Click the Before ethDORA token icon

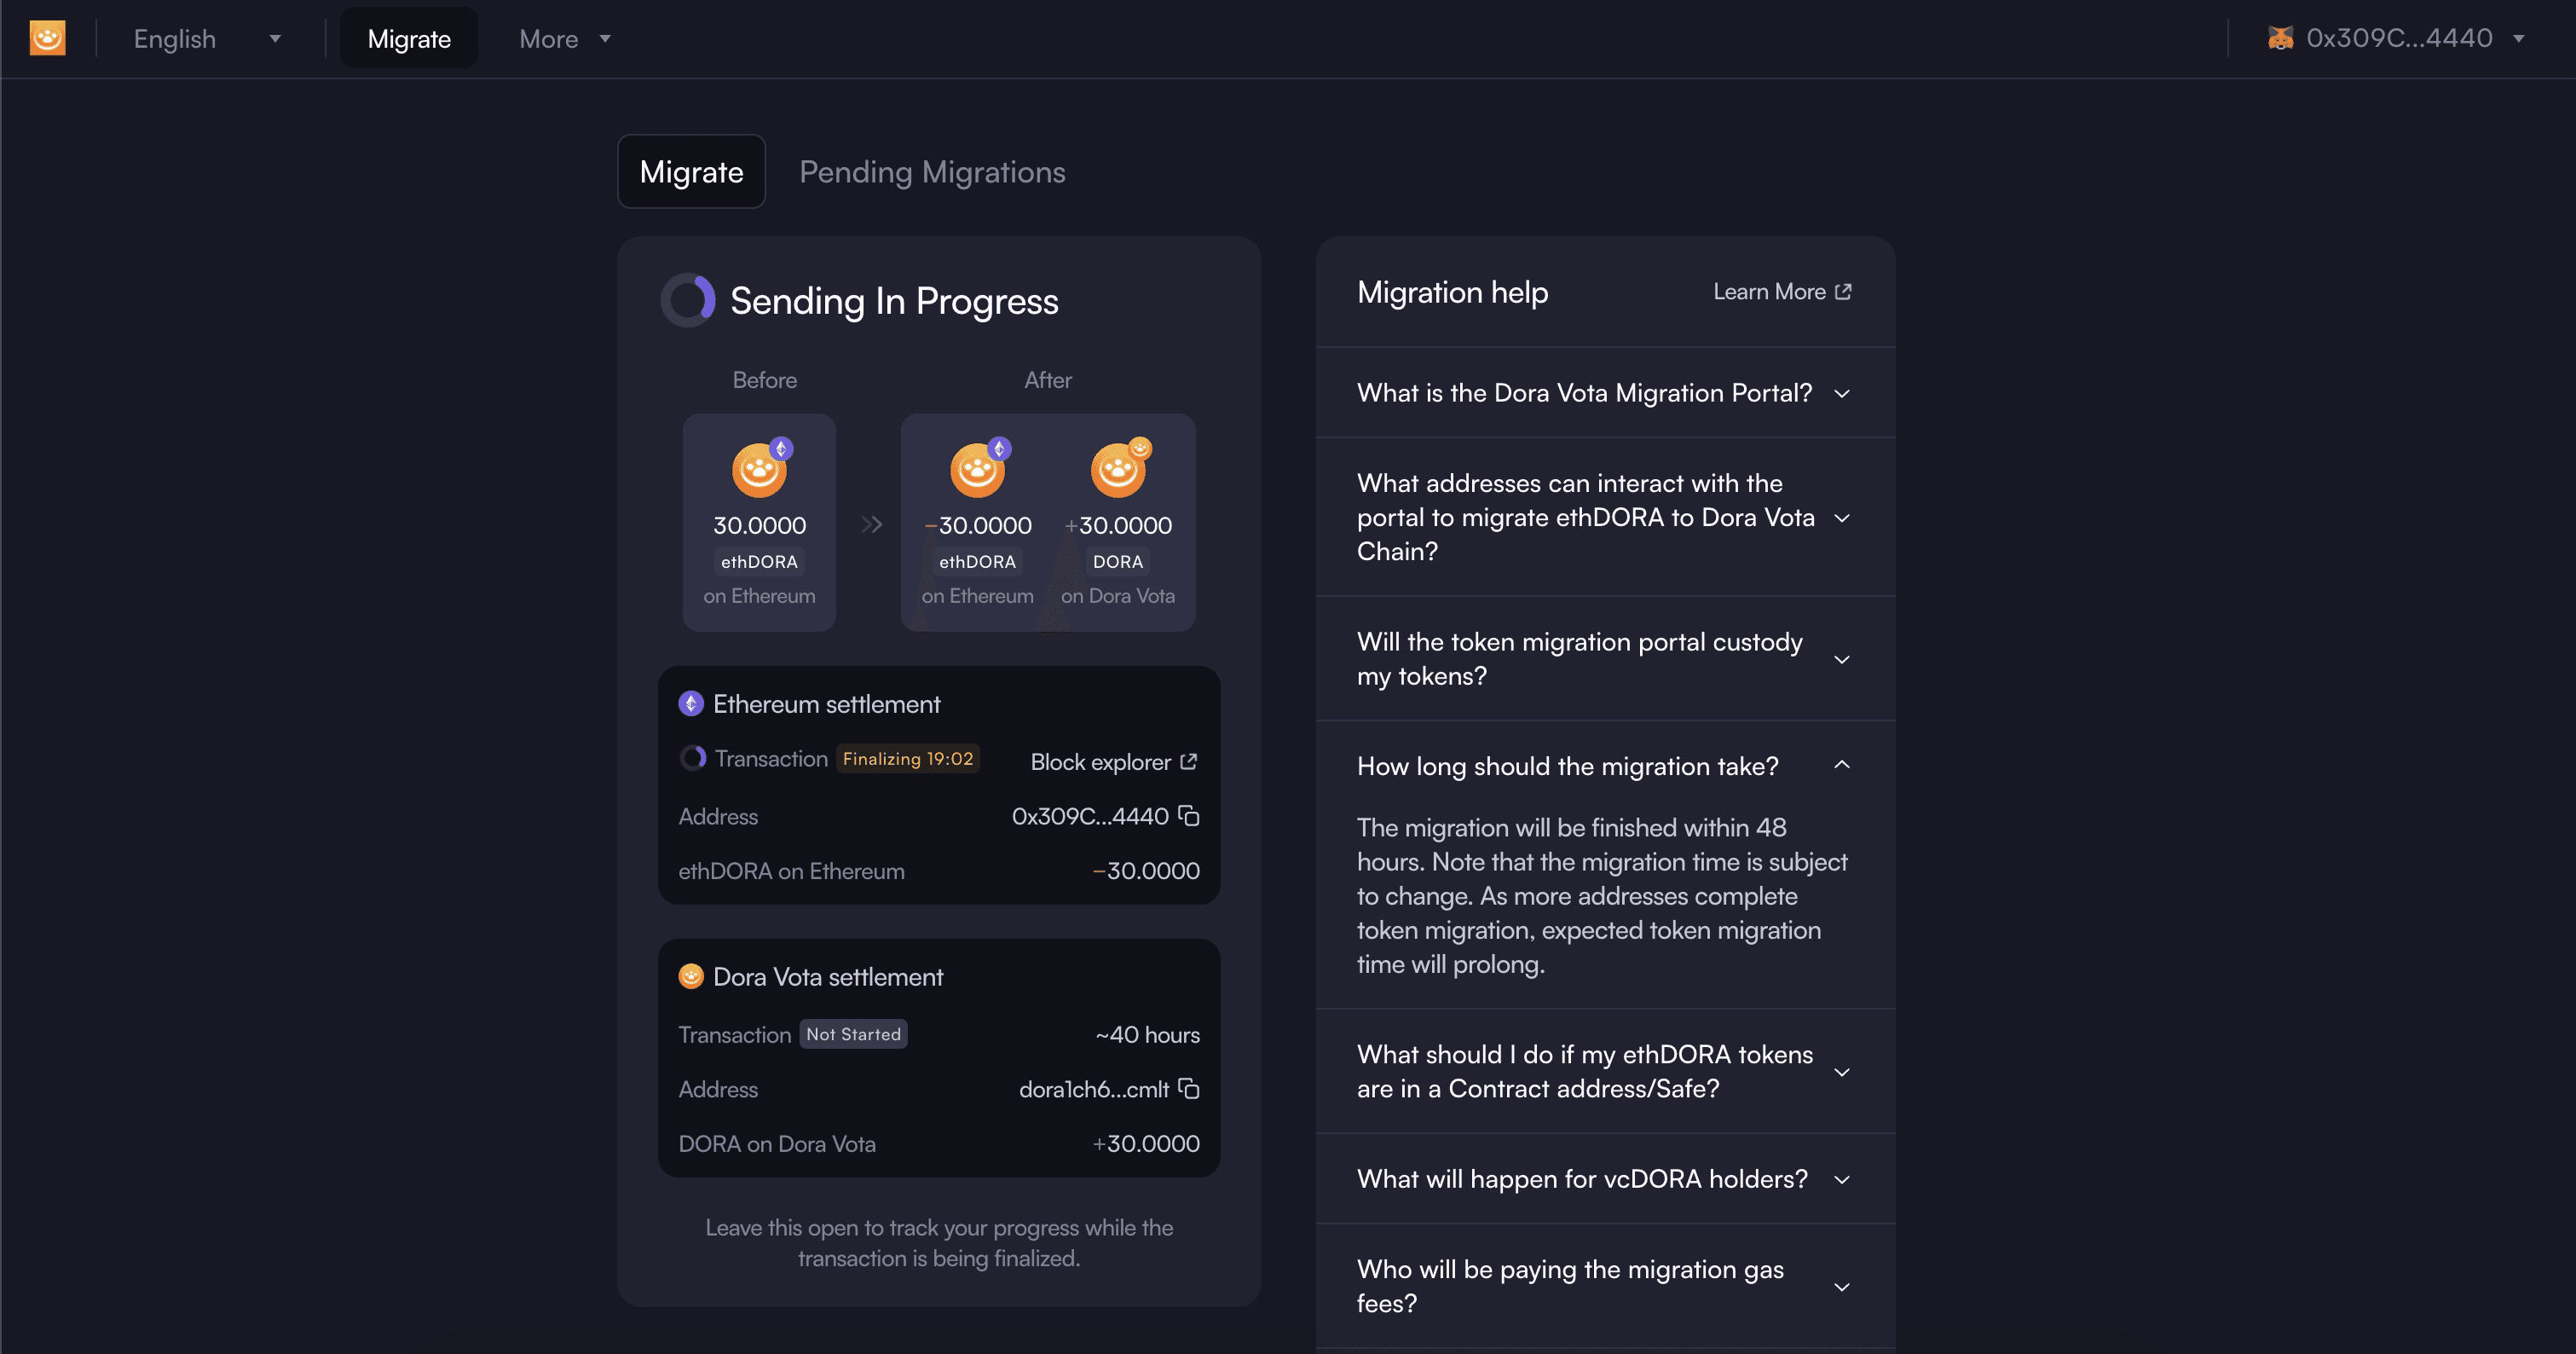pyautogui.click(x=760, y=468)
